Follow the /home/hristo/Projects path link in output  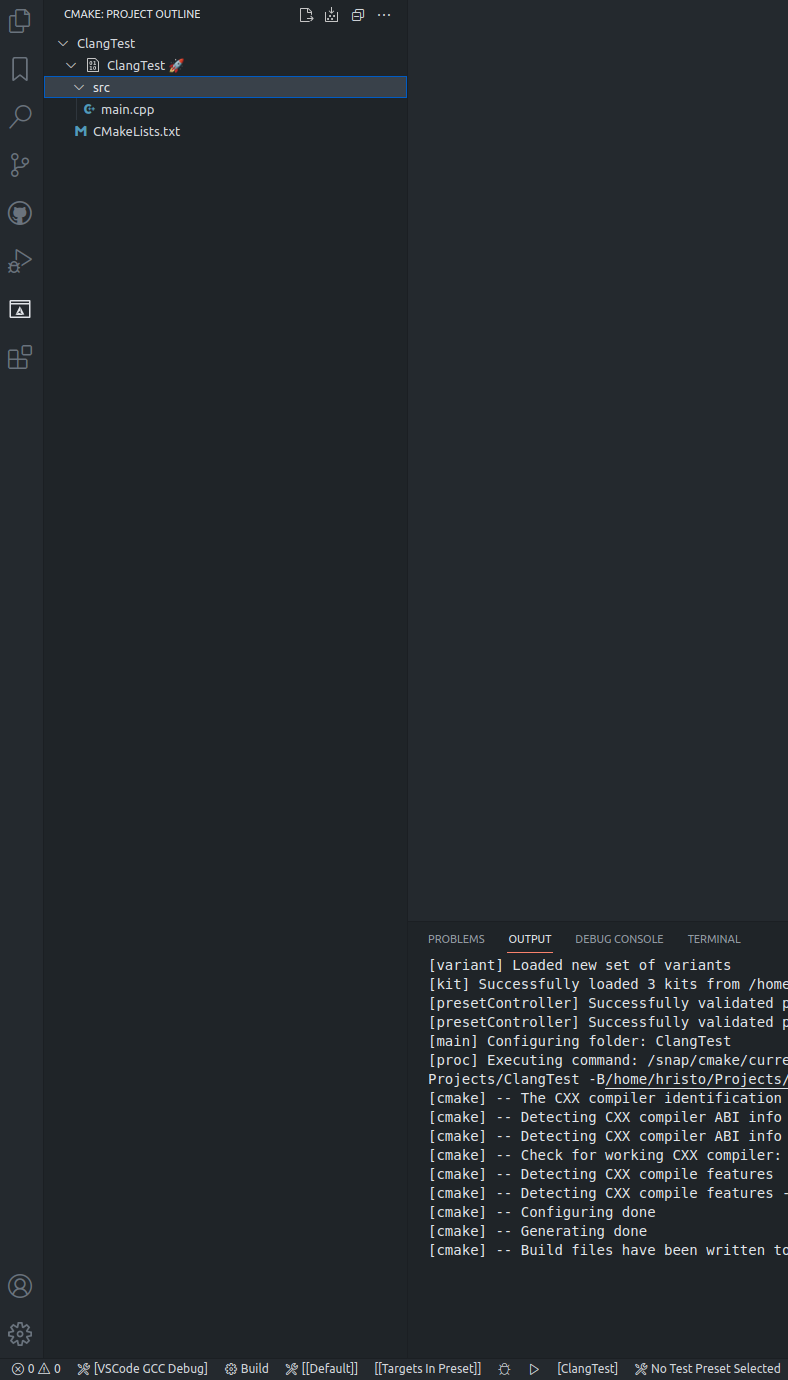coord(696,1079)
